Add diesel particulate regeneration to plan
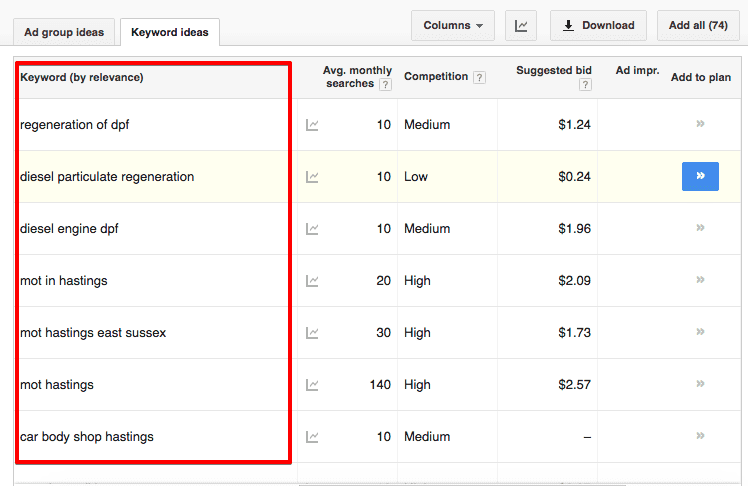The width and height of the screenshot is (748, 486). coord(700,176)
